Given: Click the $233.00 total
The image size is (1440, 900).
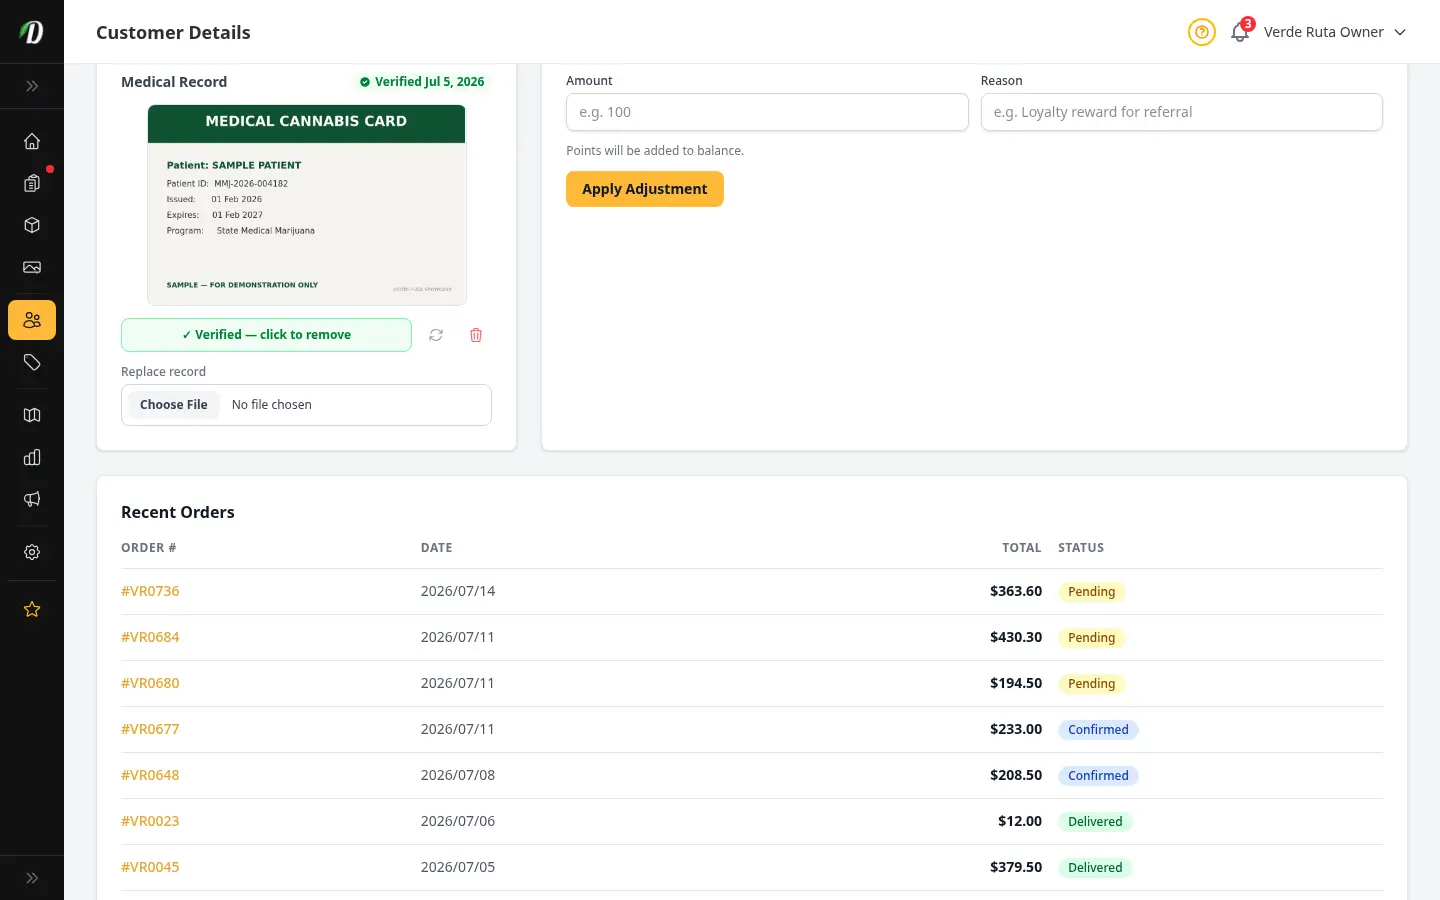Looking at the screenshot, I should click(x=1016, y=729).
